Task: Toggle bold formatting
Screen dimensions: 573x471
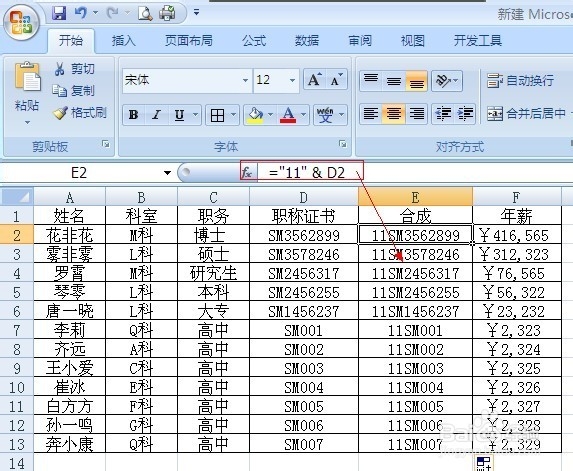Action: (134, 115)
